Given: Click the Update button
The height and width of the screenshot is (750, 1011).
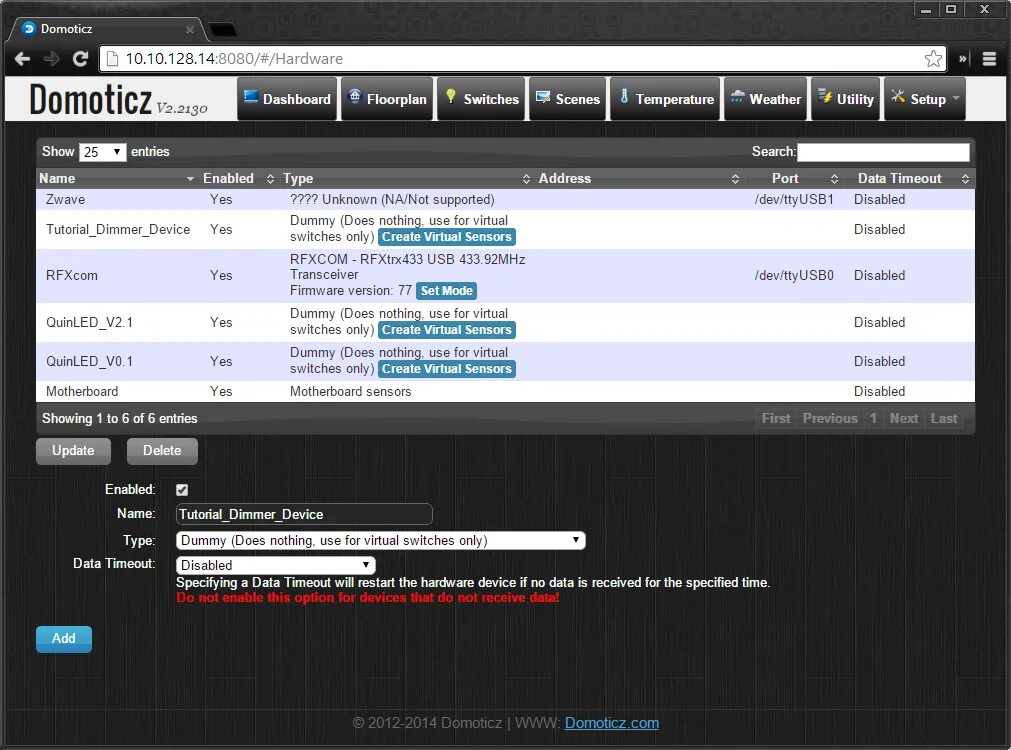Looking at the screenshot, I should [73, 451].
